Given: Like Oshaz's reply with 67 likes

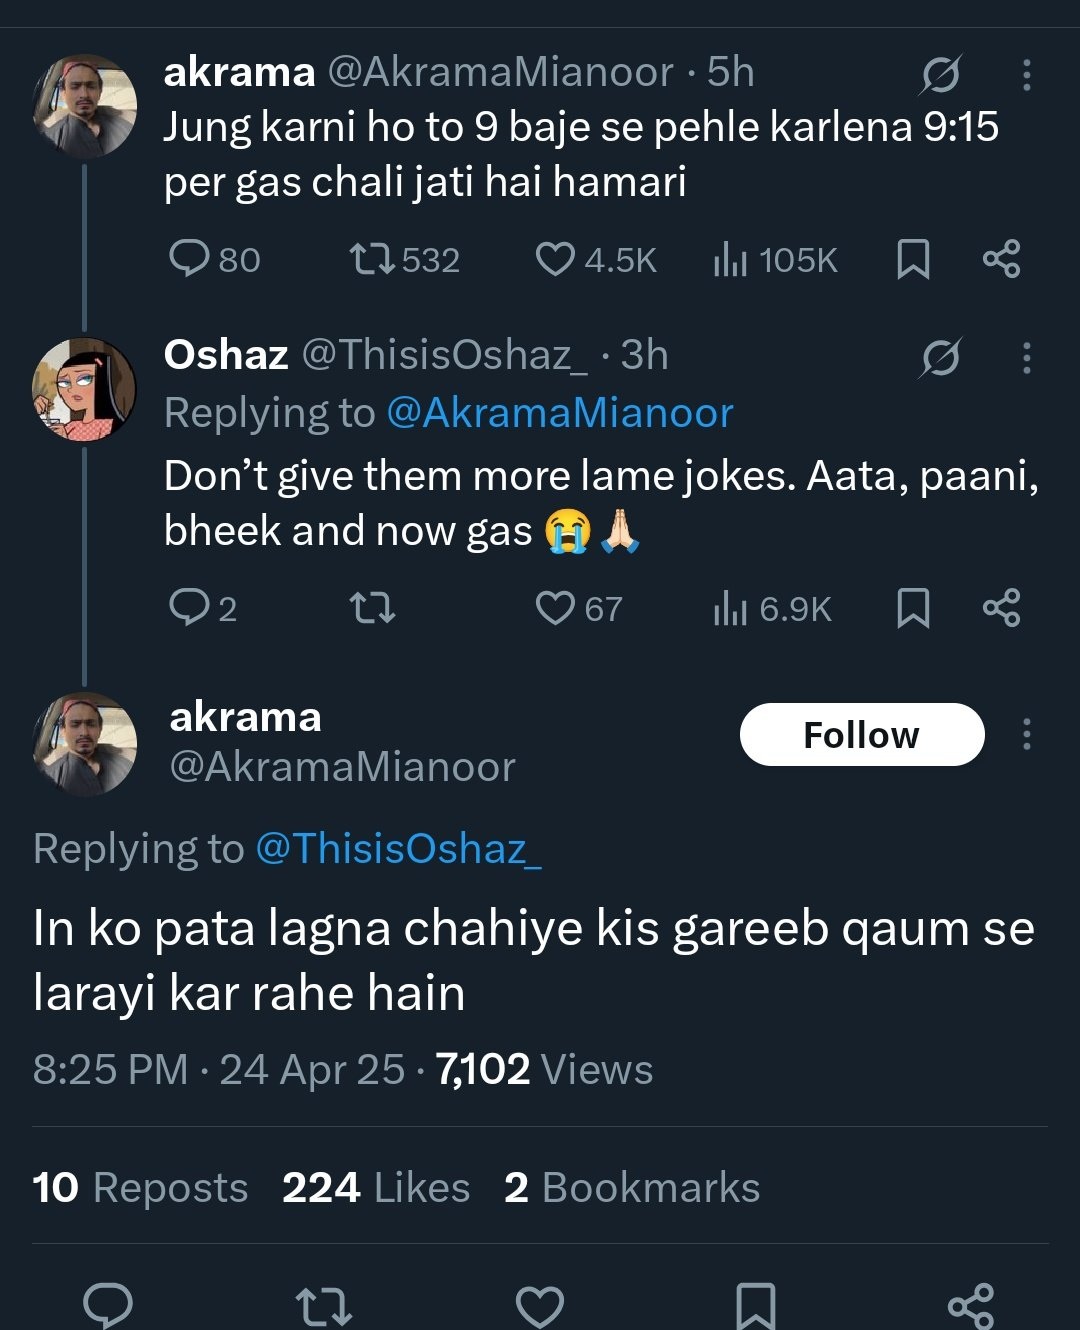Looking at the screenshot, I should pos(555,607).
